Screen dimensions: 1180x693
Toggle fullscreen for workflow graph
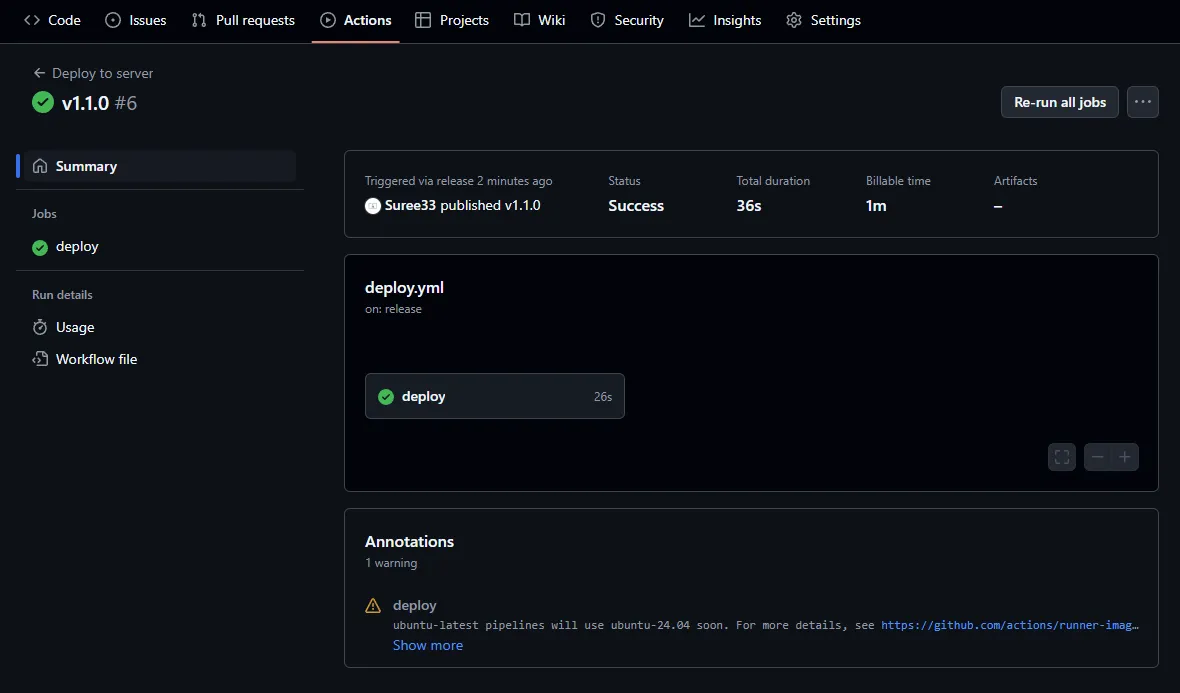(x=1062, y=457)
